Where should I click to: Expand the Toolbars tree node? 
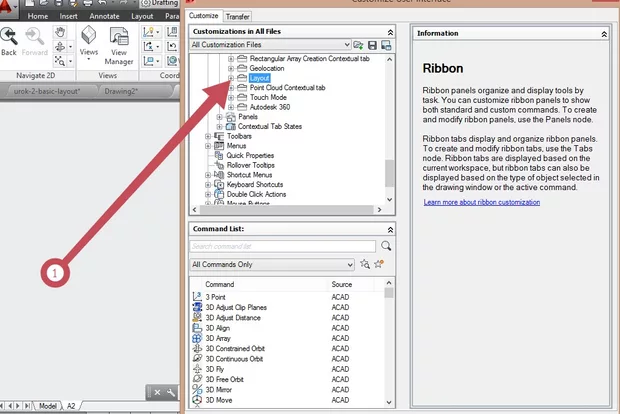pos(208,134)
